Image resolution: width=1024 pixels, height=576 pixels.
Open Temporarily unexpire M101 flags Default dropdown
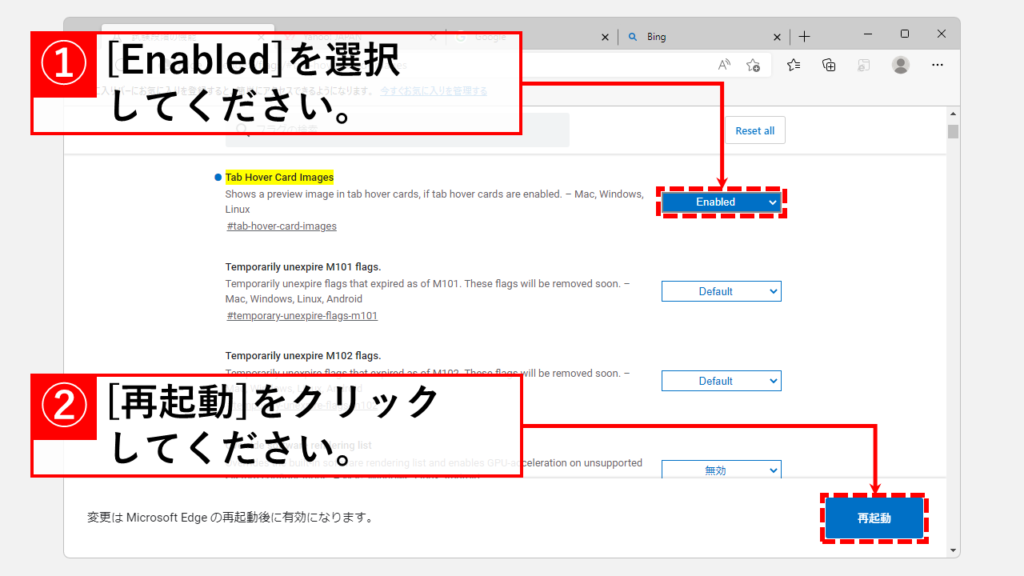click(x=721, y=291)
